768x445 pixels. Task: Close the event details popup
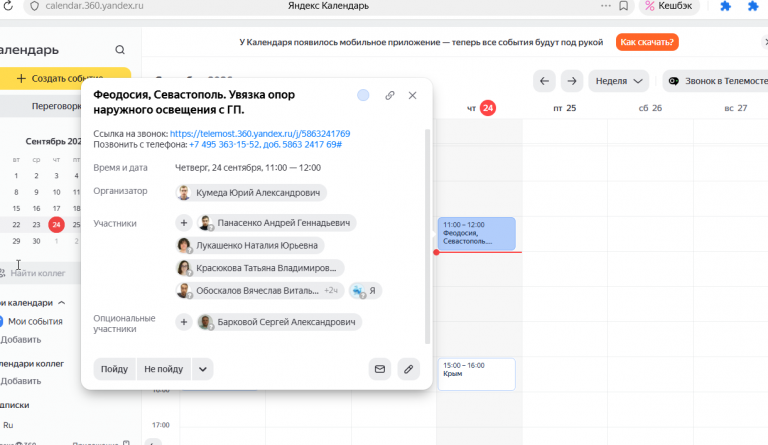[412, 95]
